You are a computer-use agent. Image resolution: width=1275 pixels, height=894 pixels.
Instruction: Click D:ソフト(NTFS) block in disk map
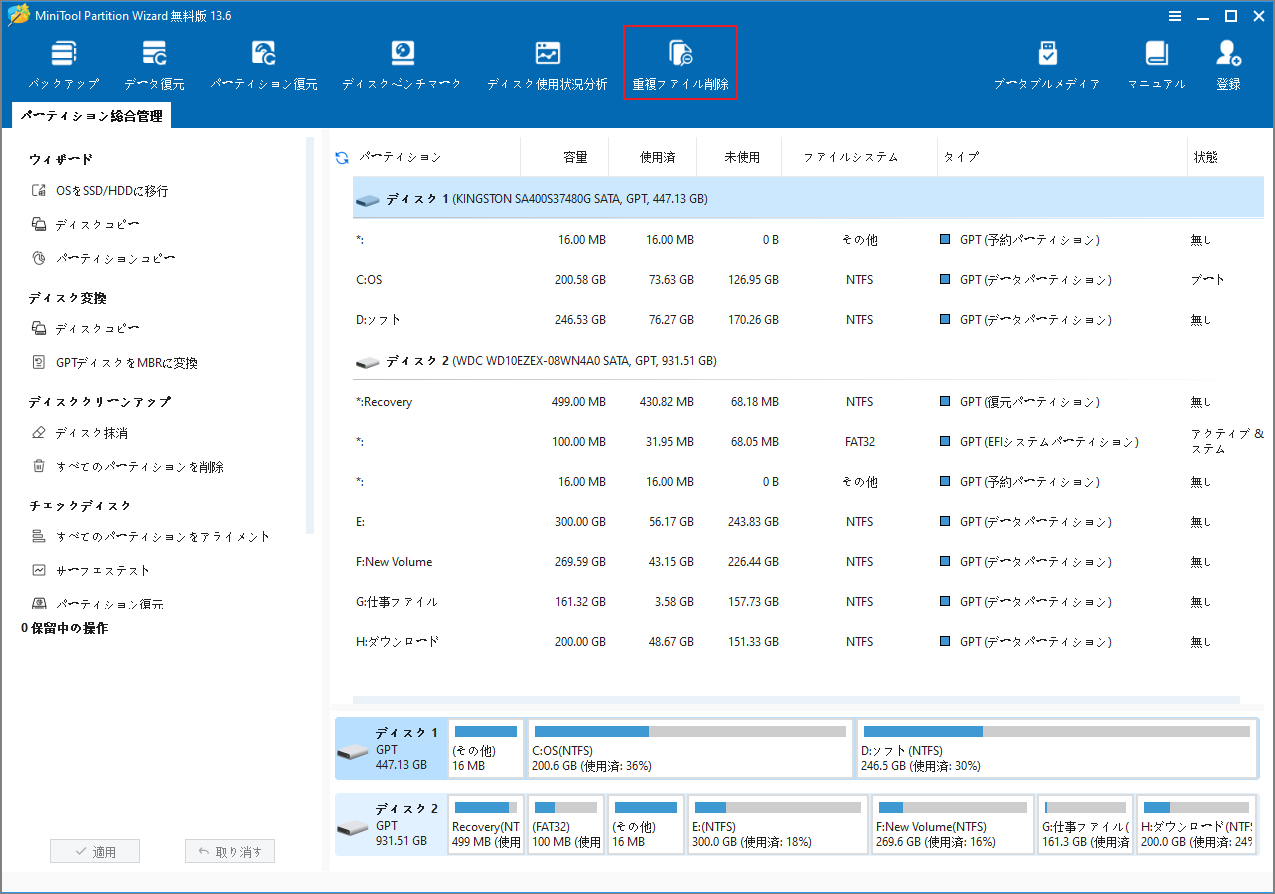[1057, 749]
